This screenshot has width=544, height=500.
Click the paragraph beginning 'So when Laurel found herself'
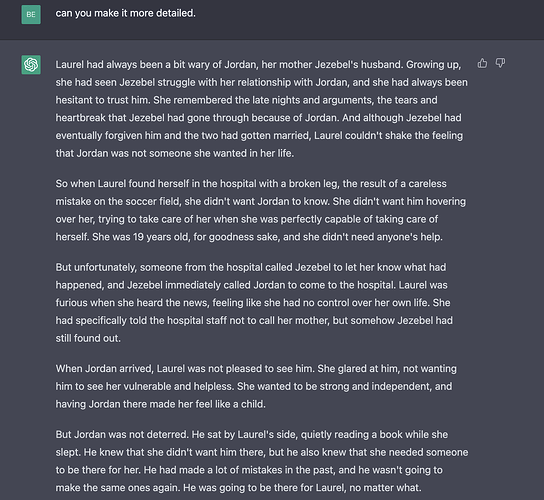coord(261,210)
